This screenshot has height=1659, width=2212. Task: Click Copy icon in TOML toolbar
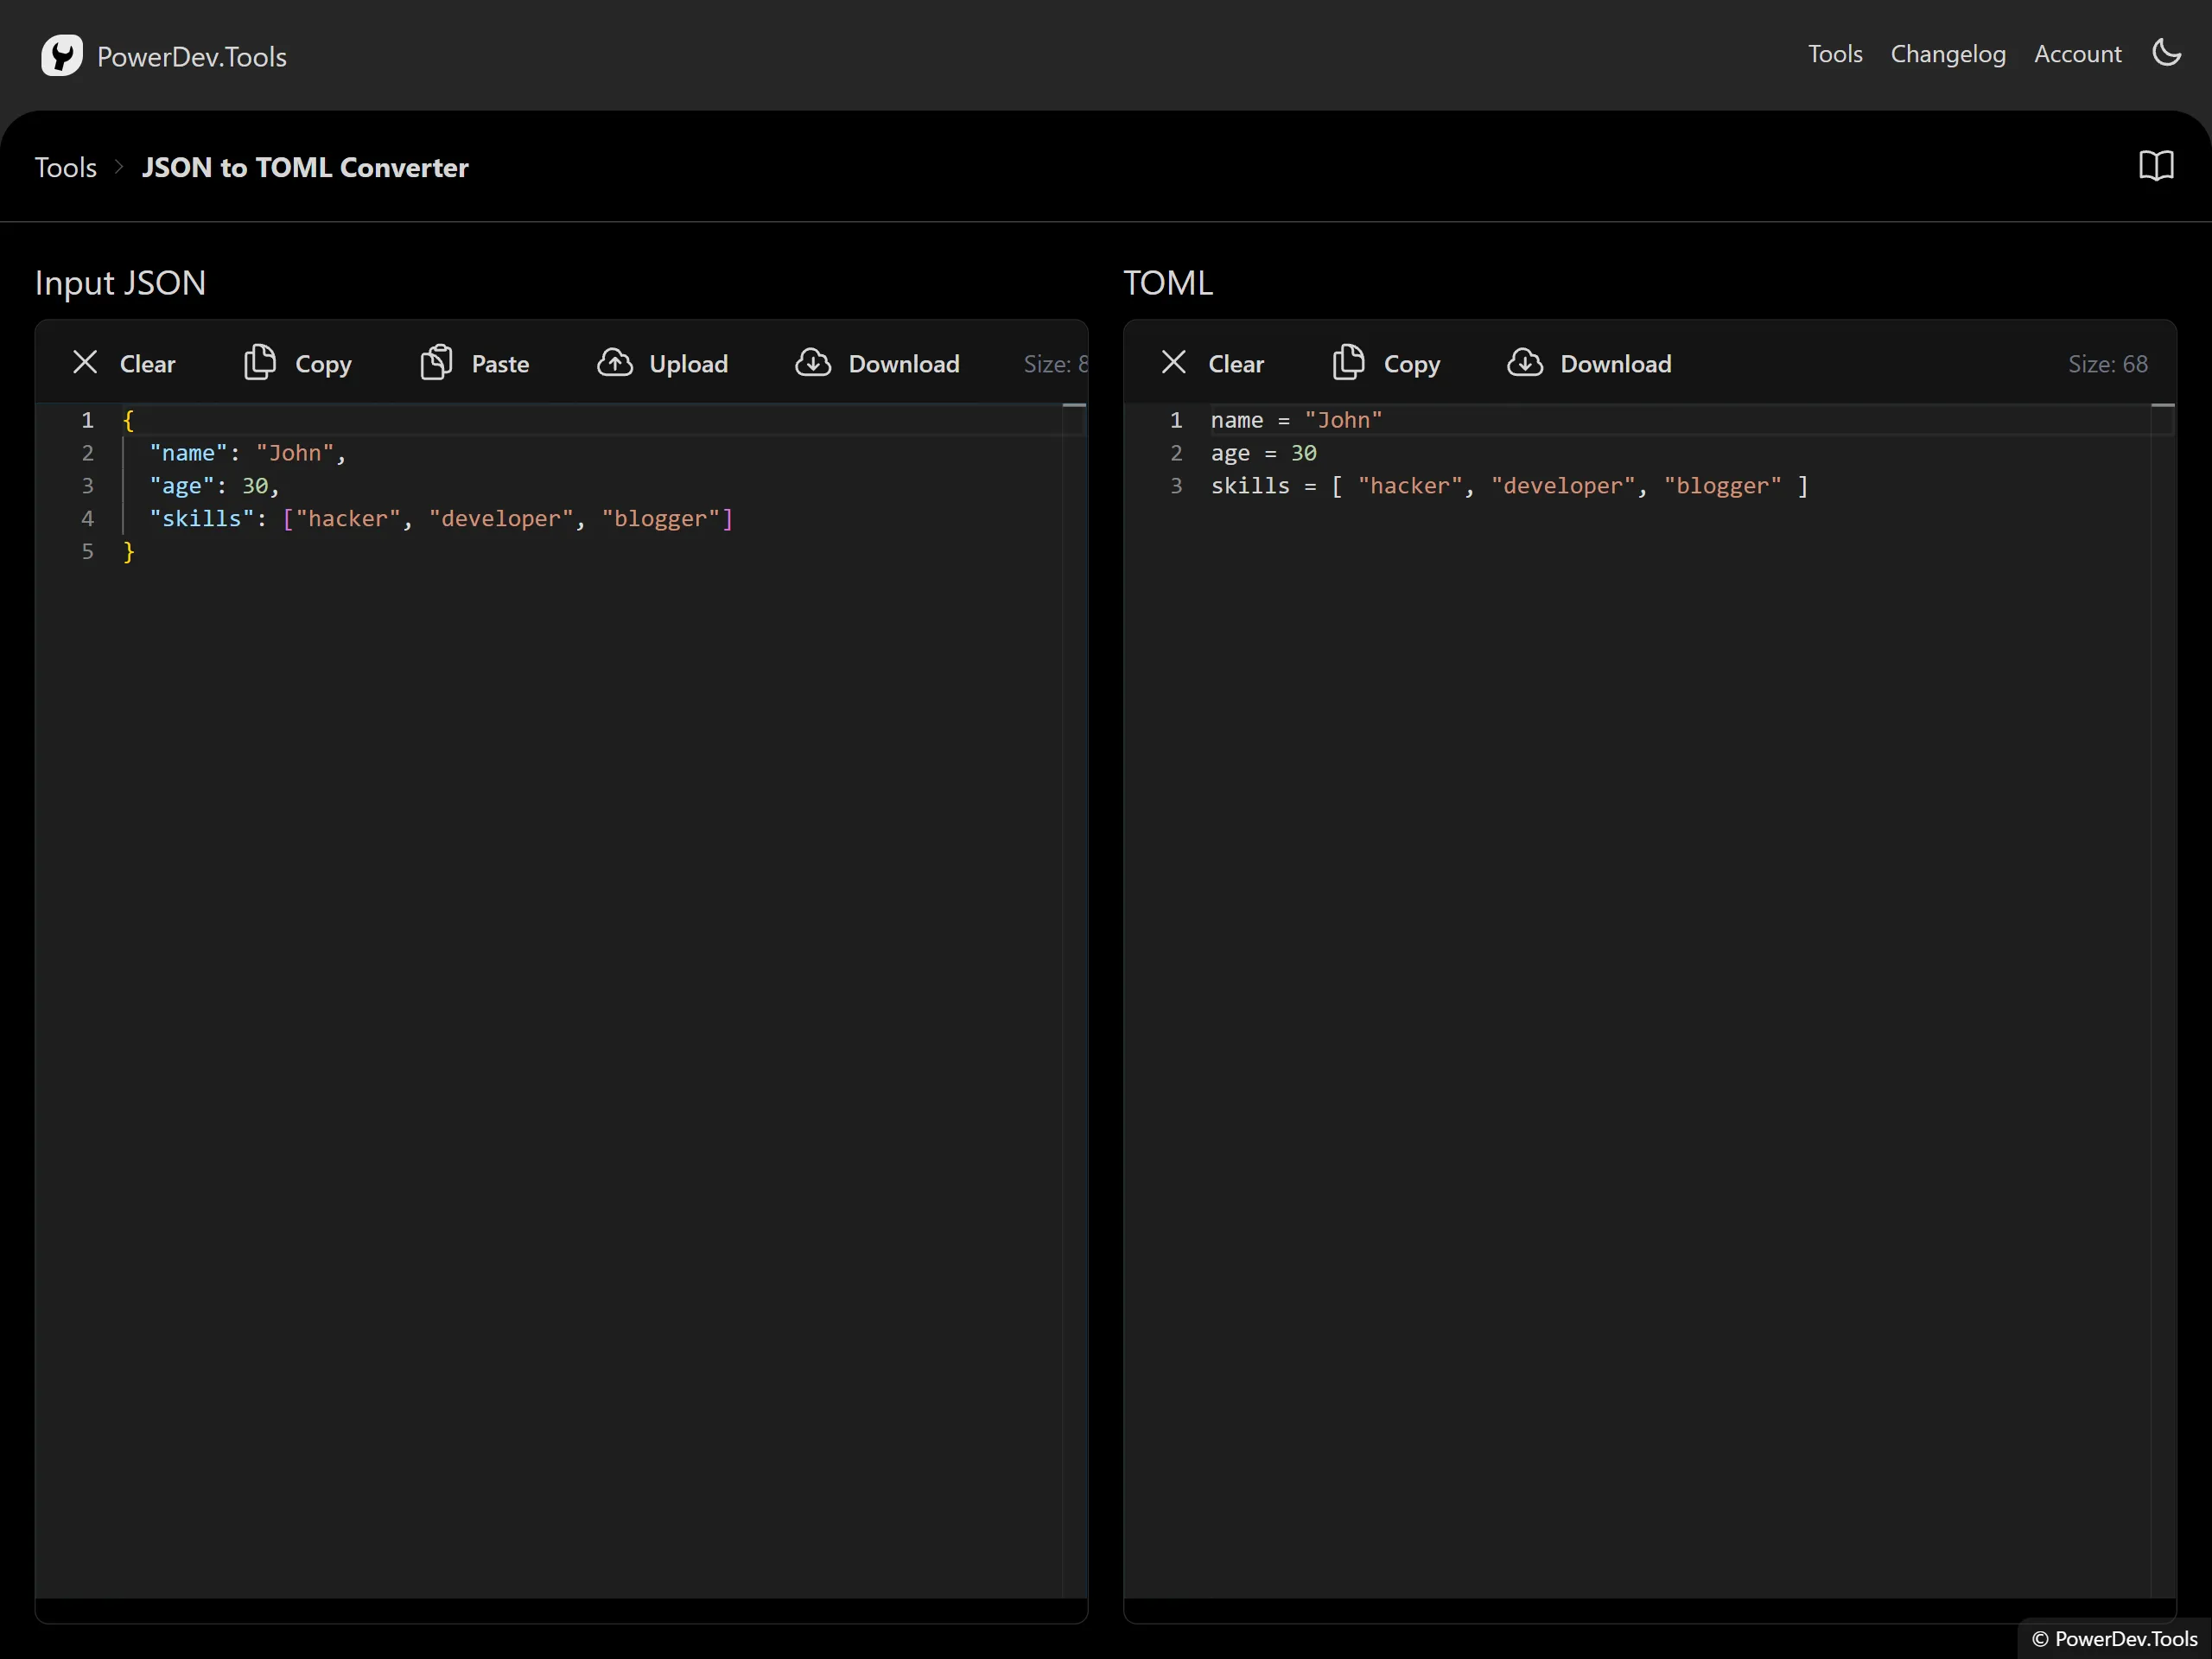1348,363
